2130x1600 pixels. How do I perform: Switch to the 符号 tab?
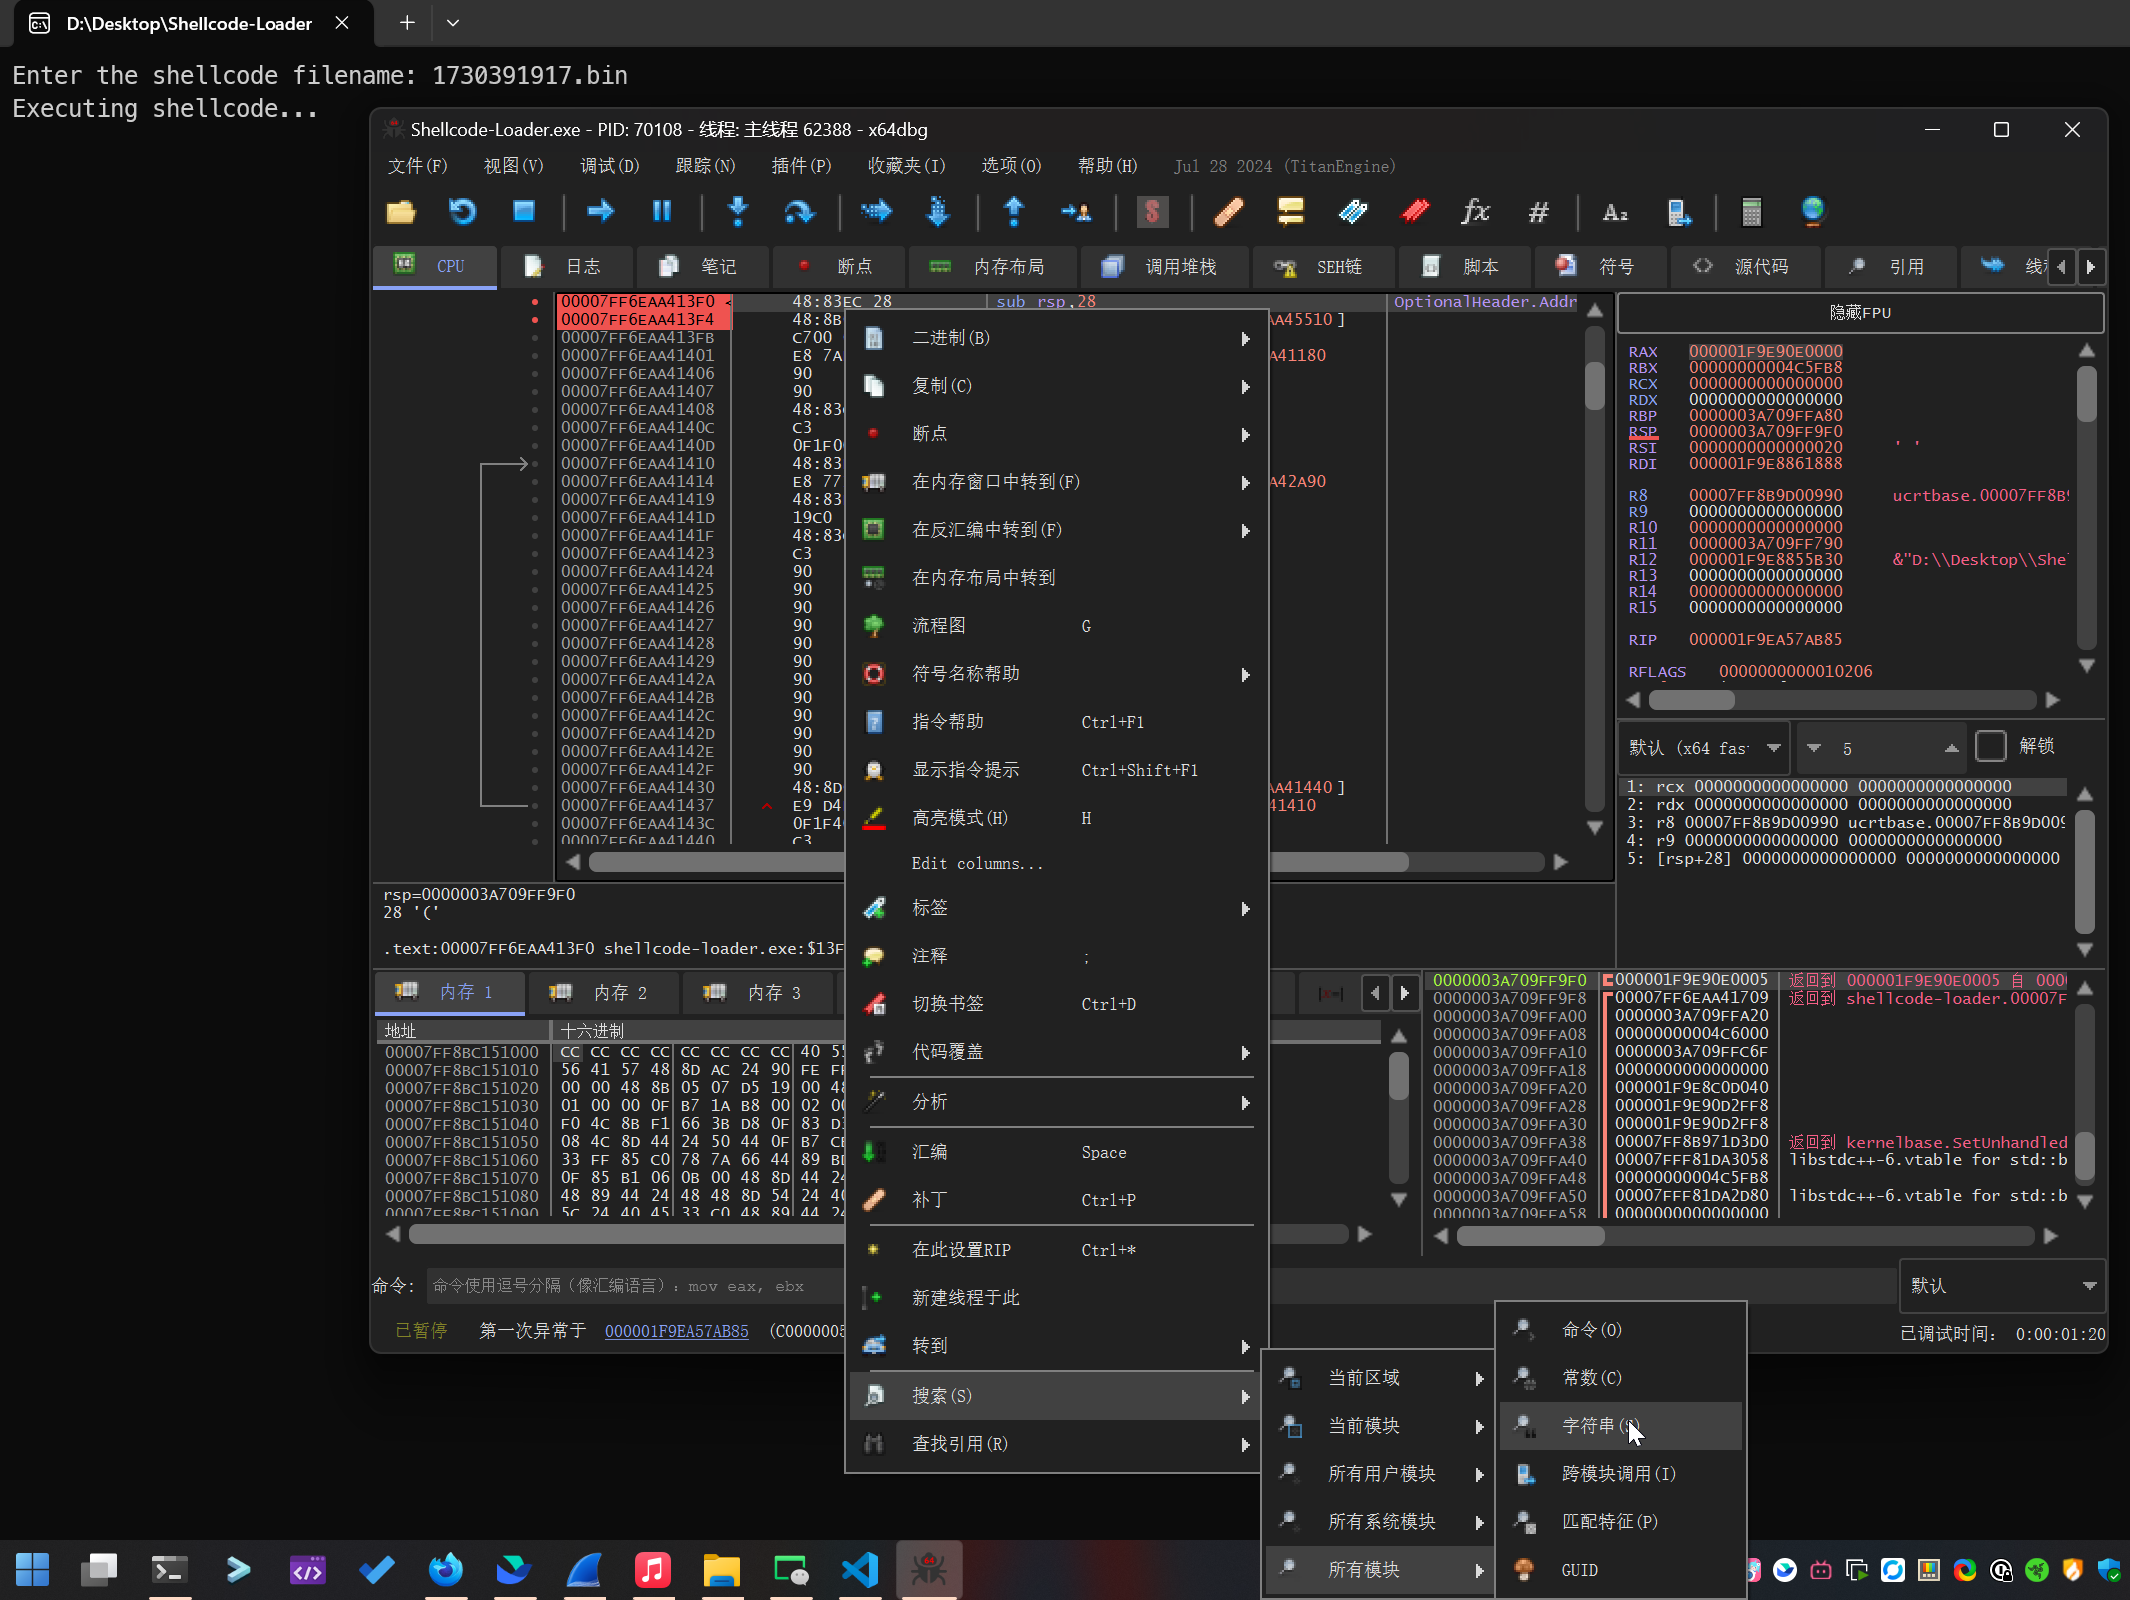coord(1598,267)
